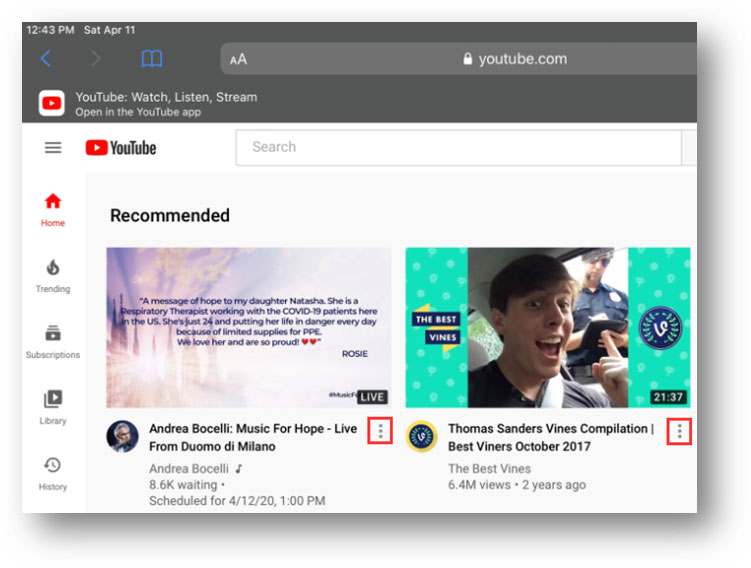Open Trending in sidebar

[53, 276]
